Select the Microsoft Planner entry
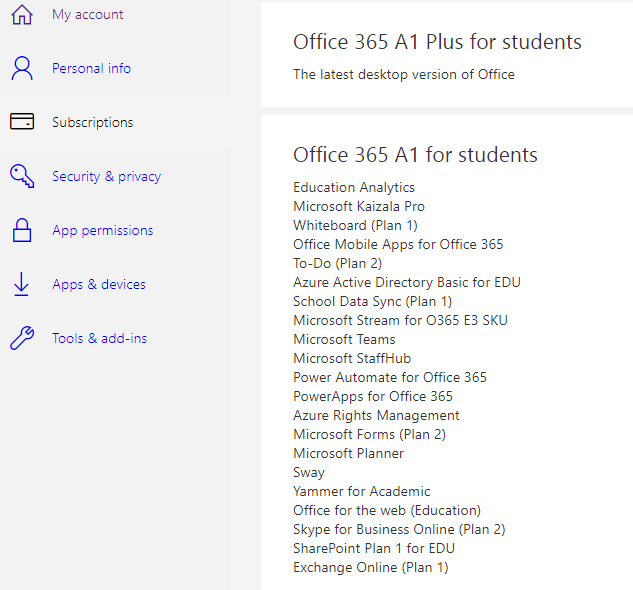The width and height of the screenshot is (633, 590). [348, 453]
